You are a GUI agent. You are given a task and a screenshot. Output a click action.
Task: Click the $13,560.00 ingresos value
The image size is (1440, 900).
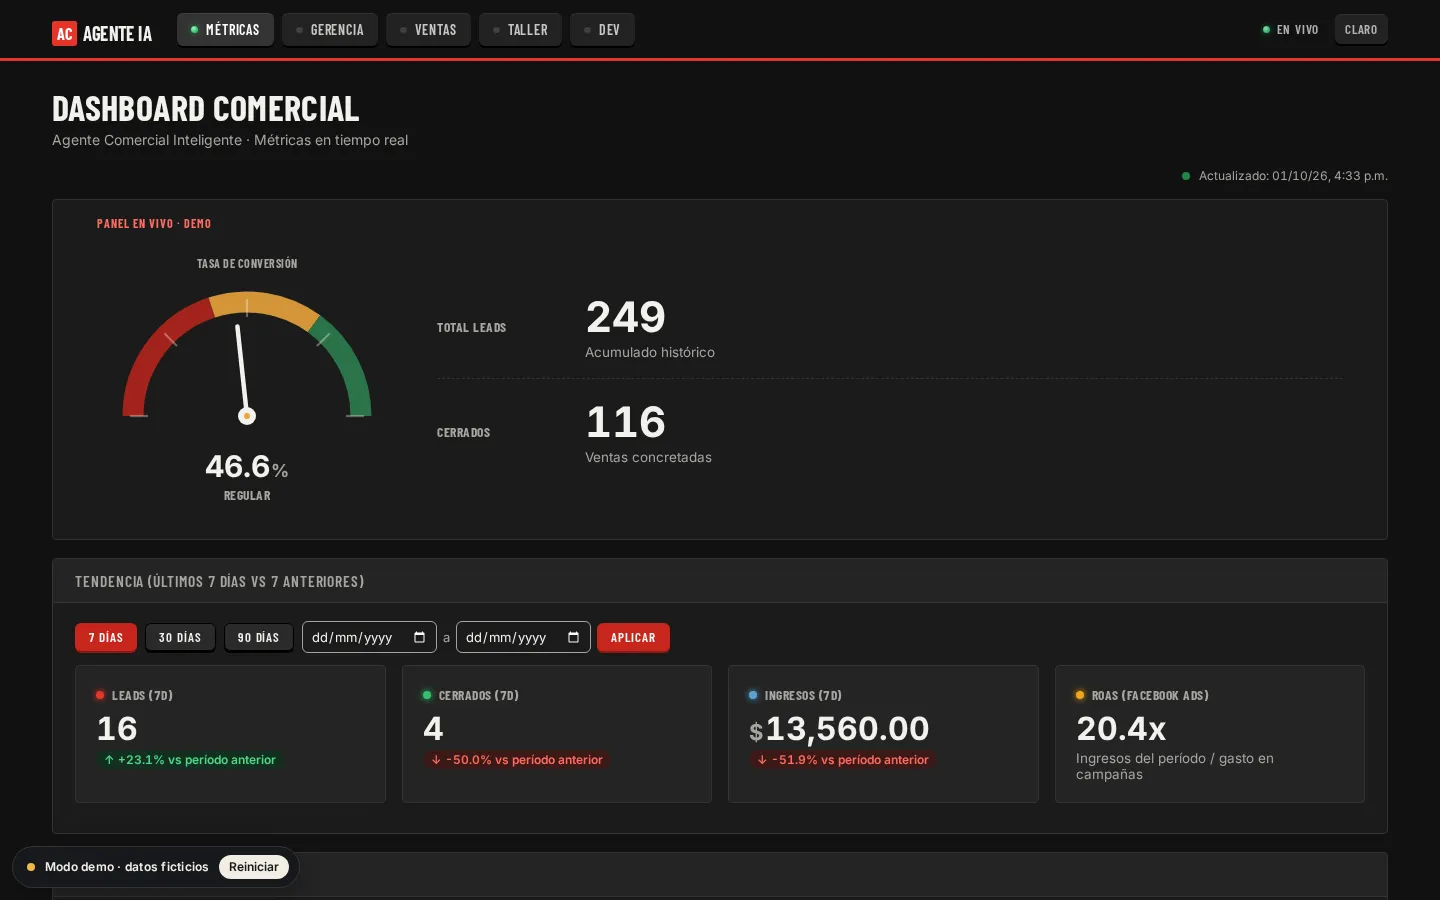point(840,729)
